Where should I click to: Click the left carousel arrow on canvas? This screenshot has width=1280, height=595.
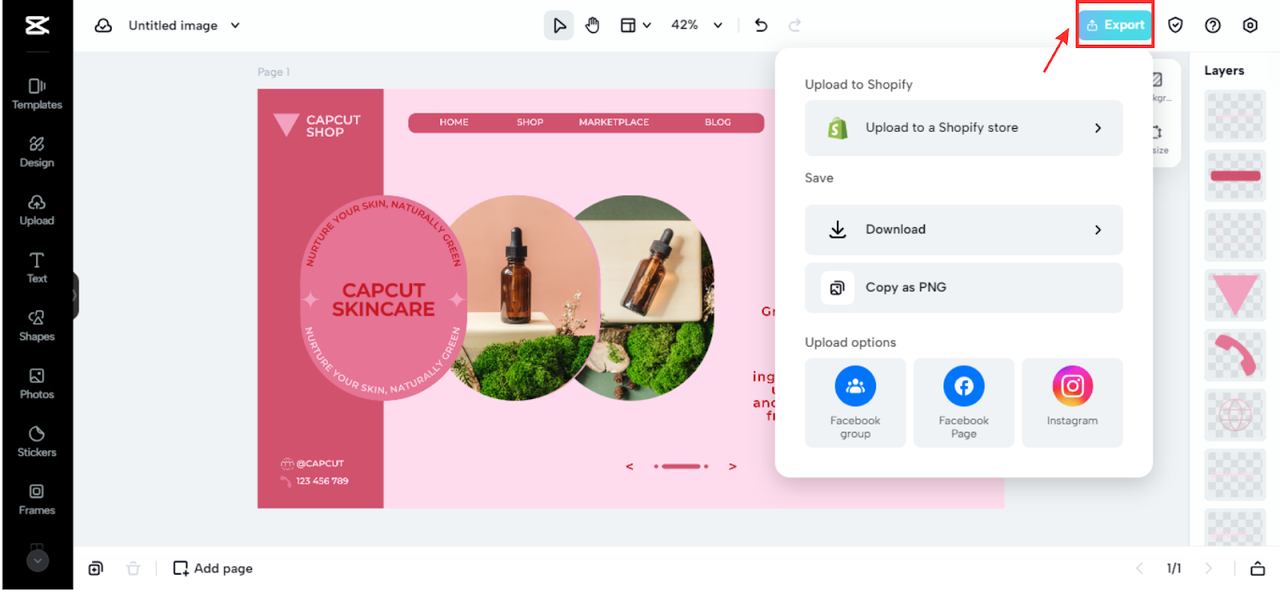629,467
